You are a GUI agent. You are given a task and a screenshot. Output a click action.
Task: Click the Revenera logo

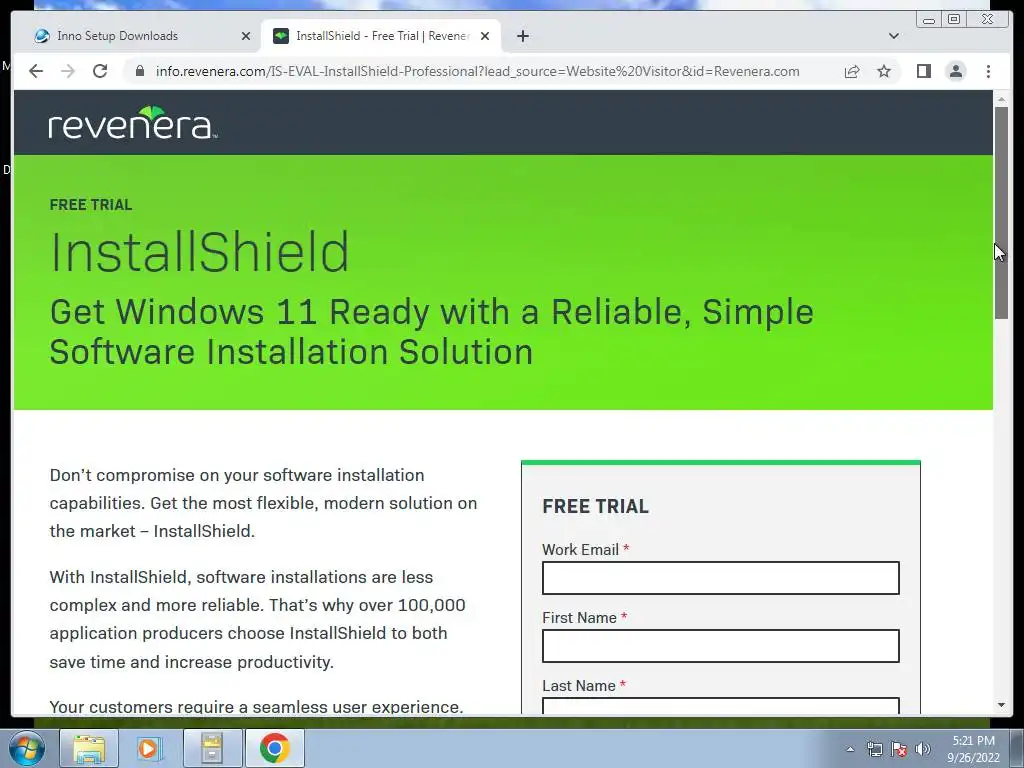[133, 122]
